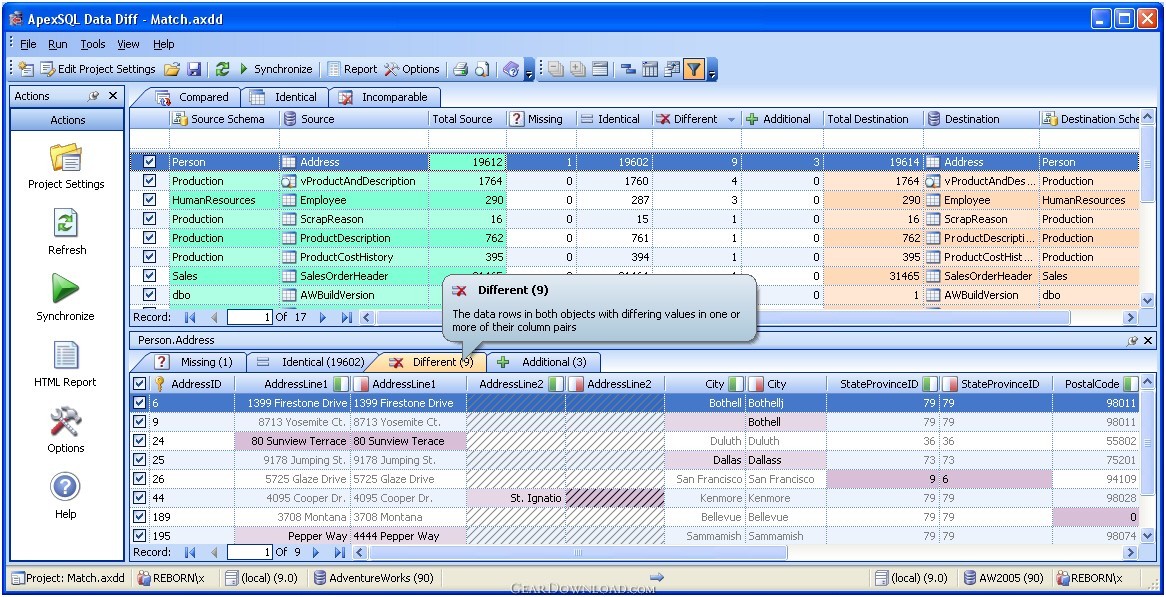
Task: Toggle checkbox for HumanResources Employee row
Action: point(149,200)
